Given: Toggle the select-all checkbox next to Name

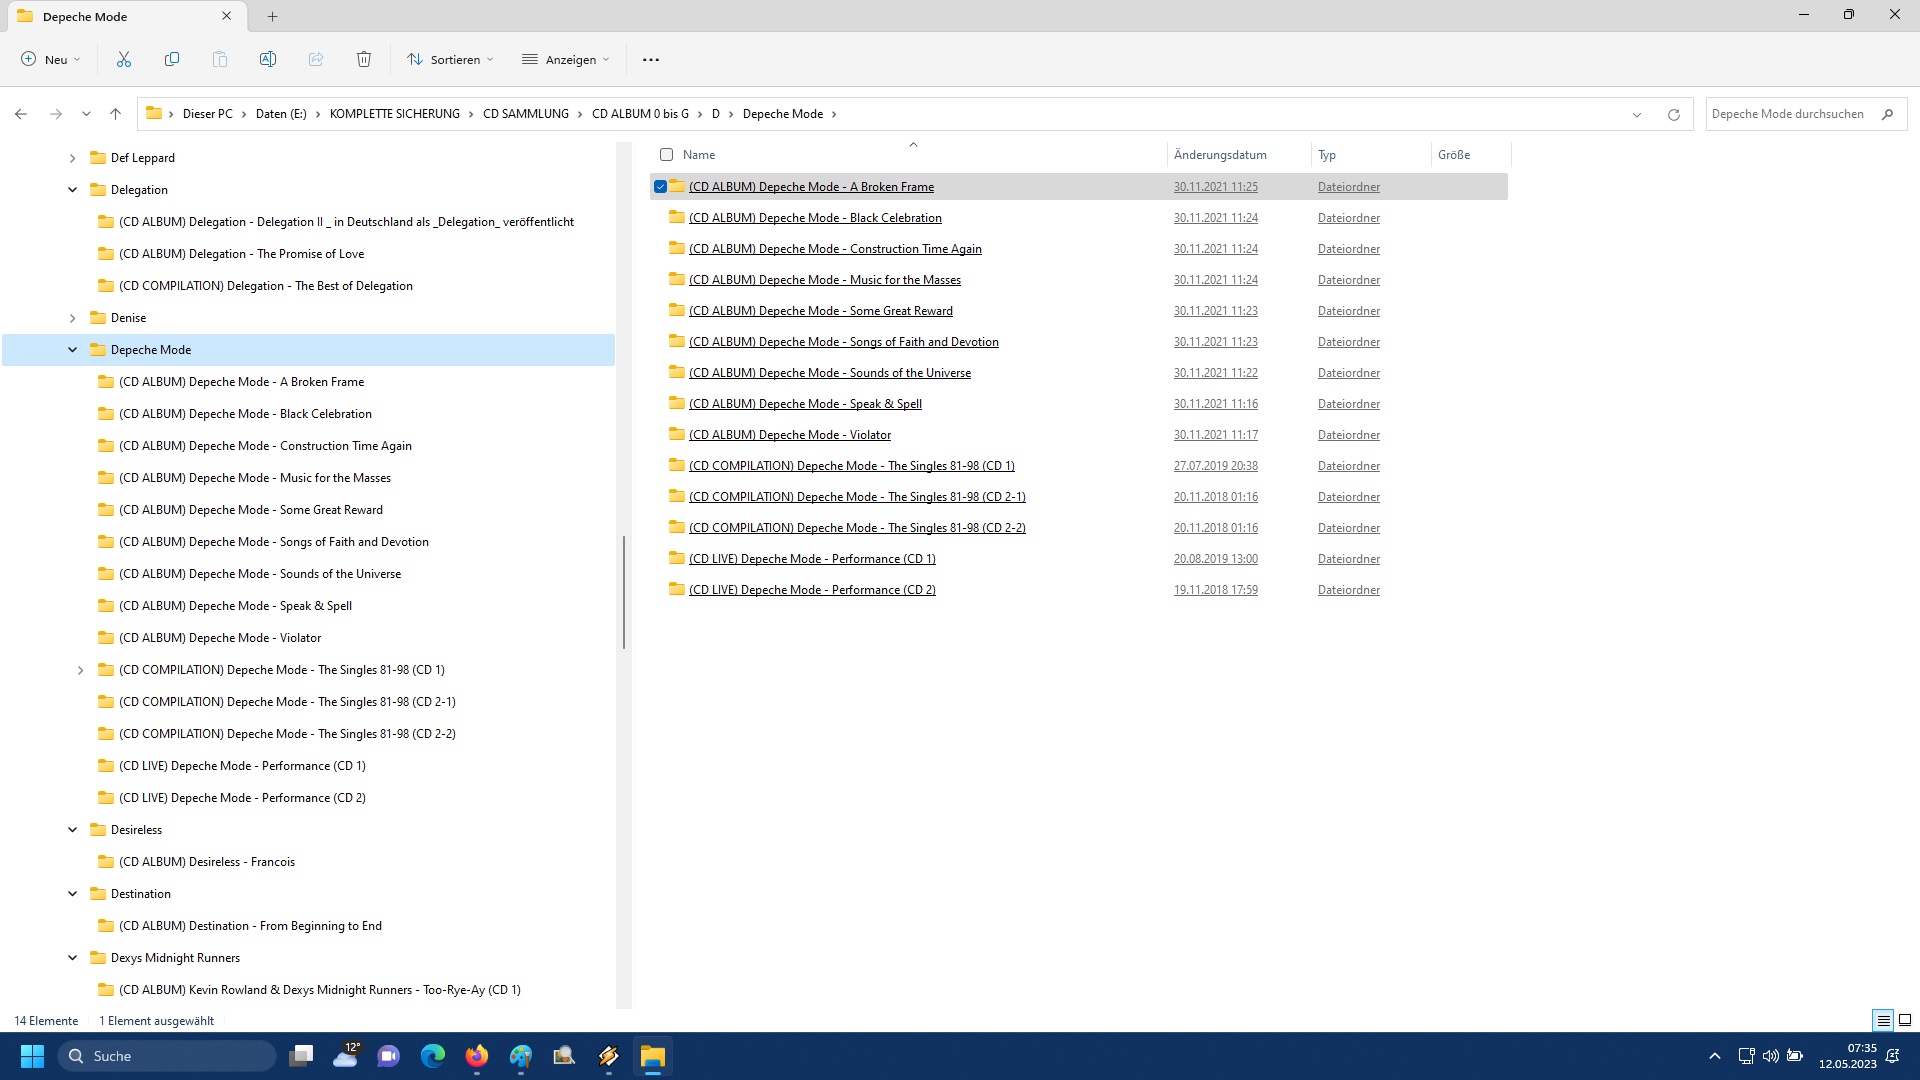Looking at the screenshot, I should 666,155.
